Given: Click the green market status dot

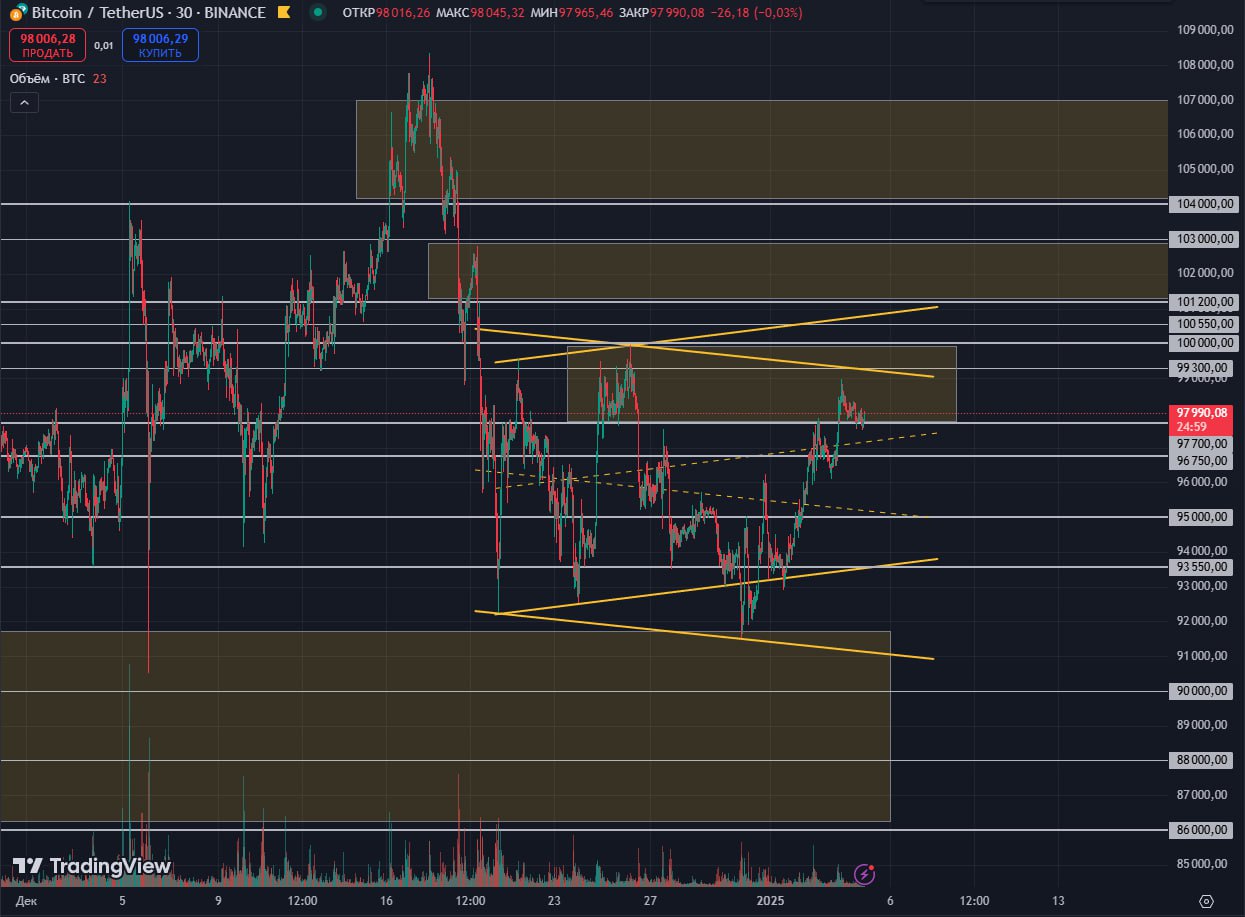Looking at the screenshot, I should click(x=318, y=13).
